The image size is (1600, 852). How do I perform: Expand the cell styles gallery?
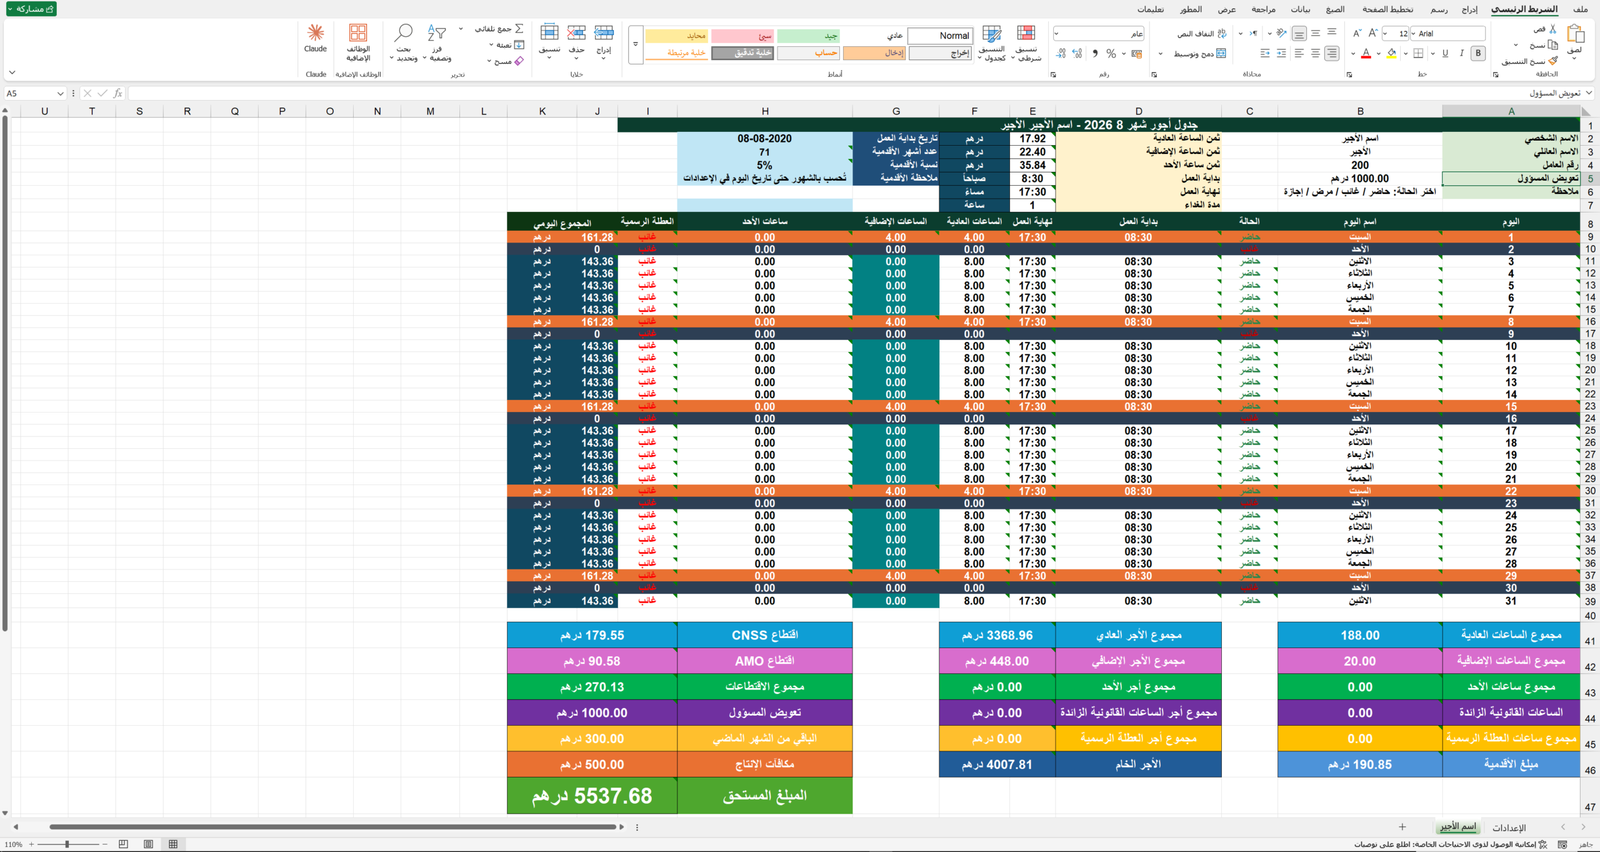pos(636,44)
